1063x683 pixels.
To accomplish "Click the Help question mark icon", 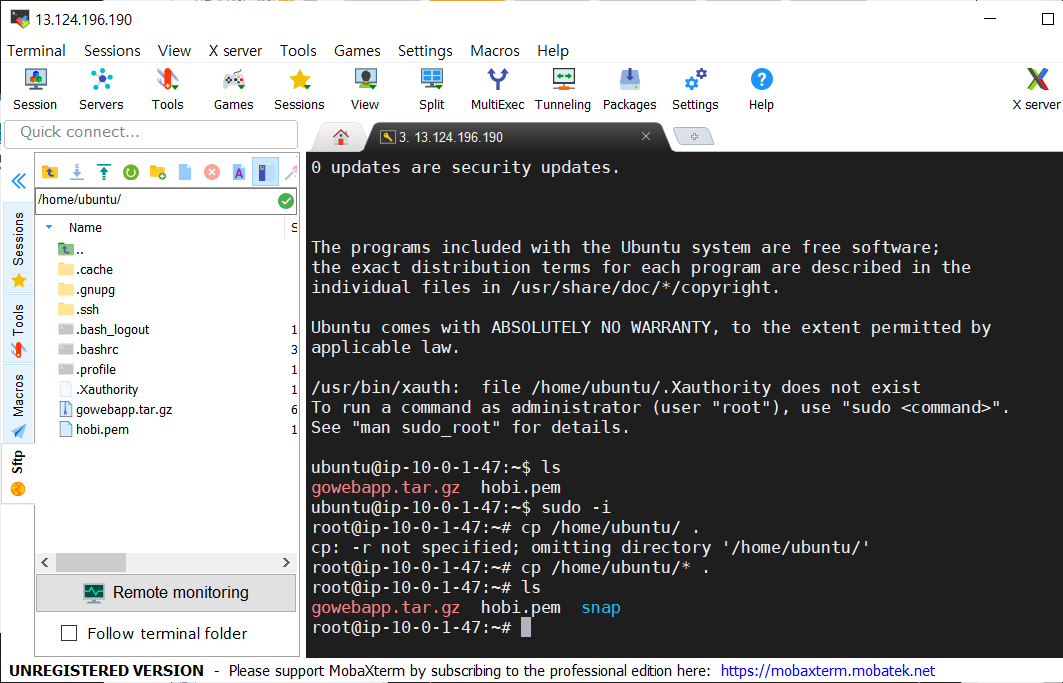I will tap(761, 90).
